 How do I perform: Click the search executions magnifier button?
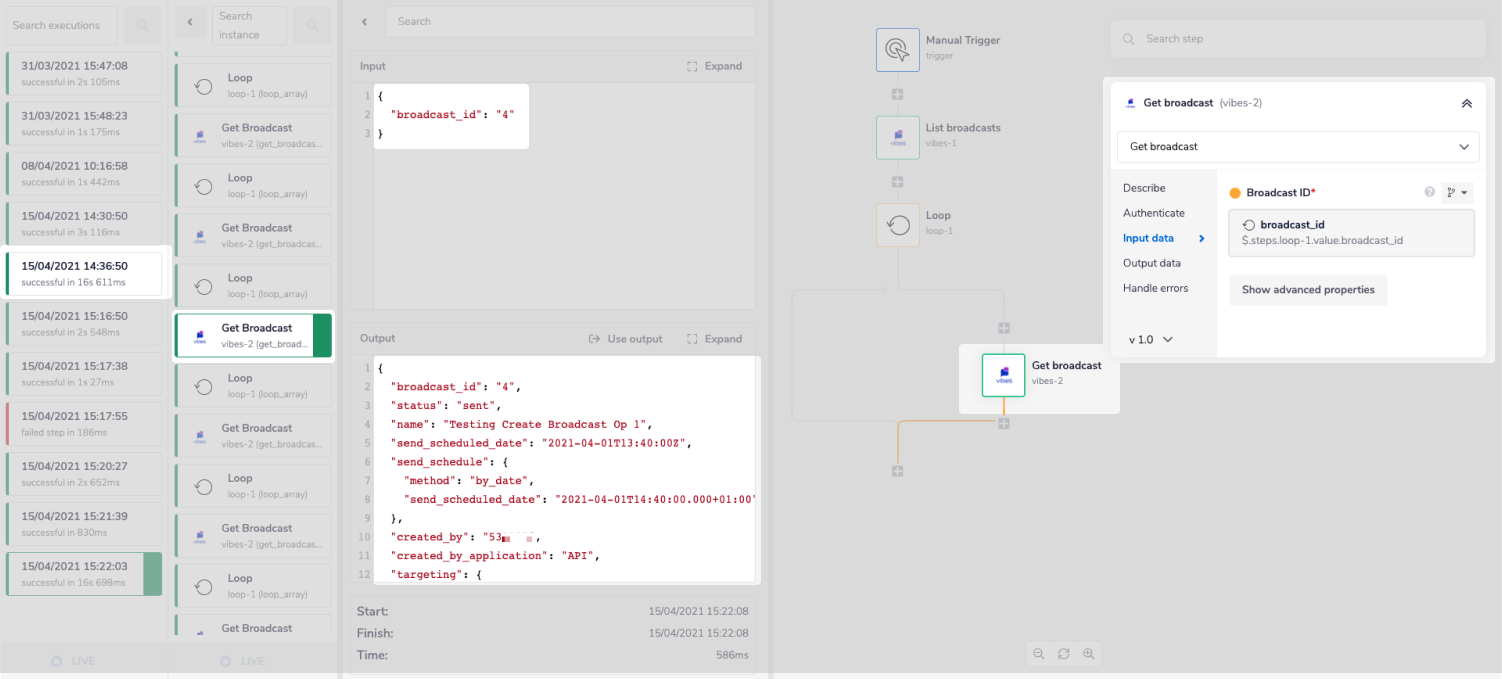(144, 25)
